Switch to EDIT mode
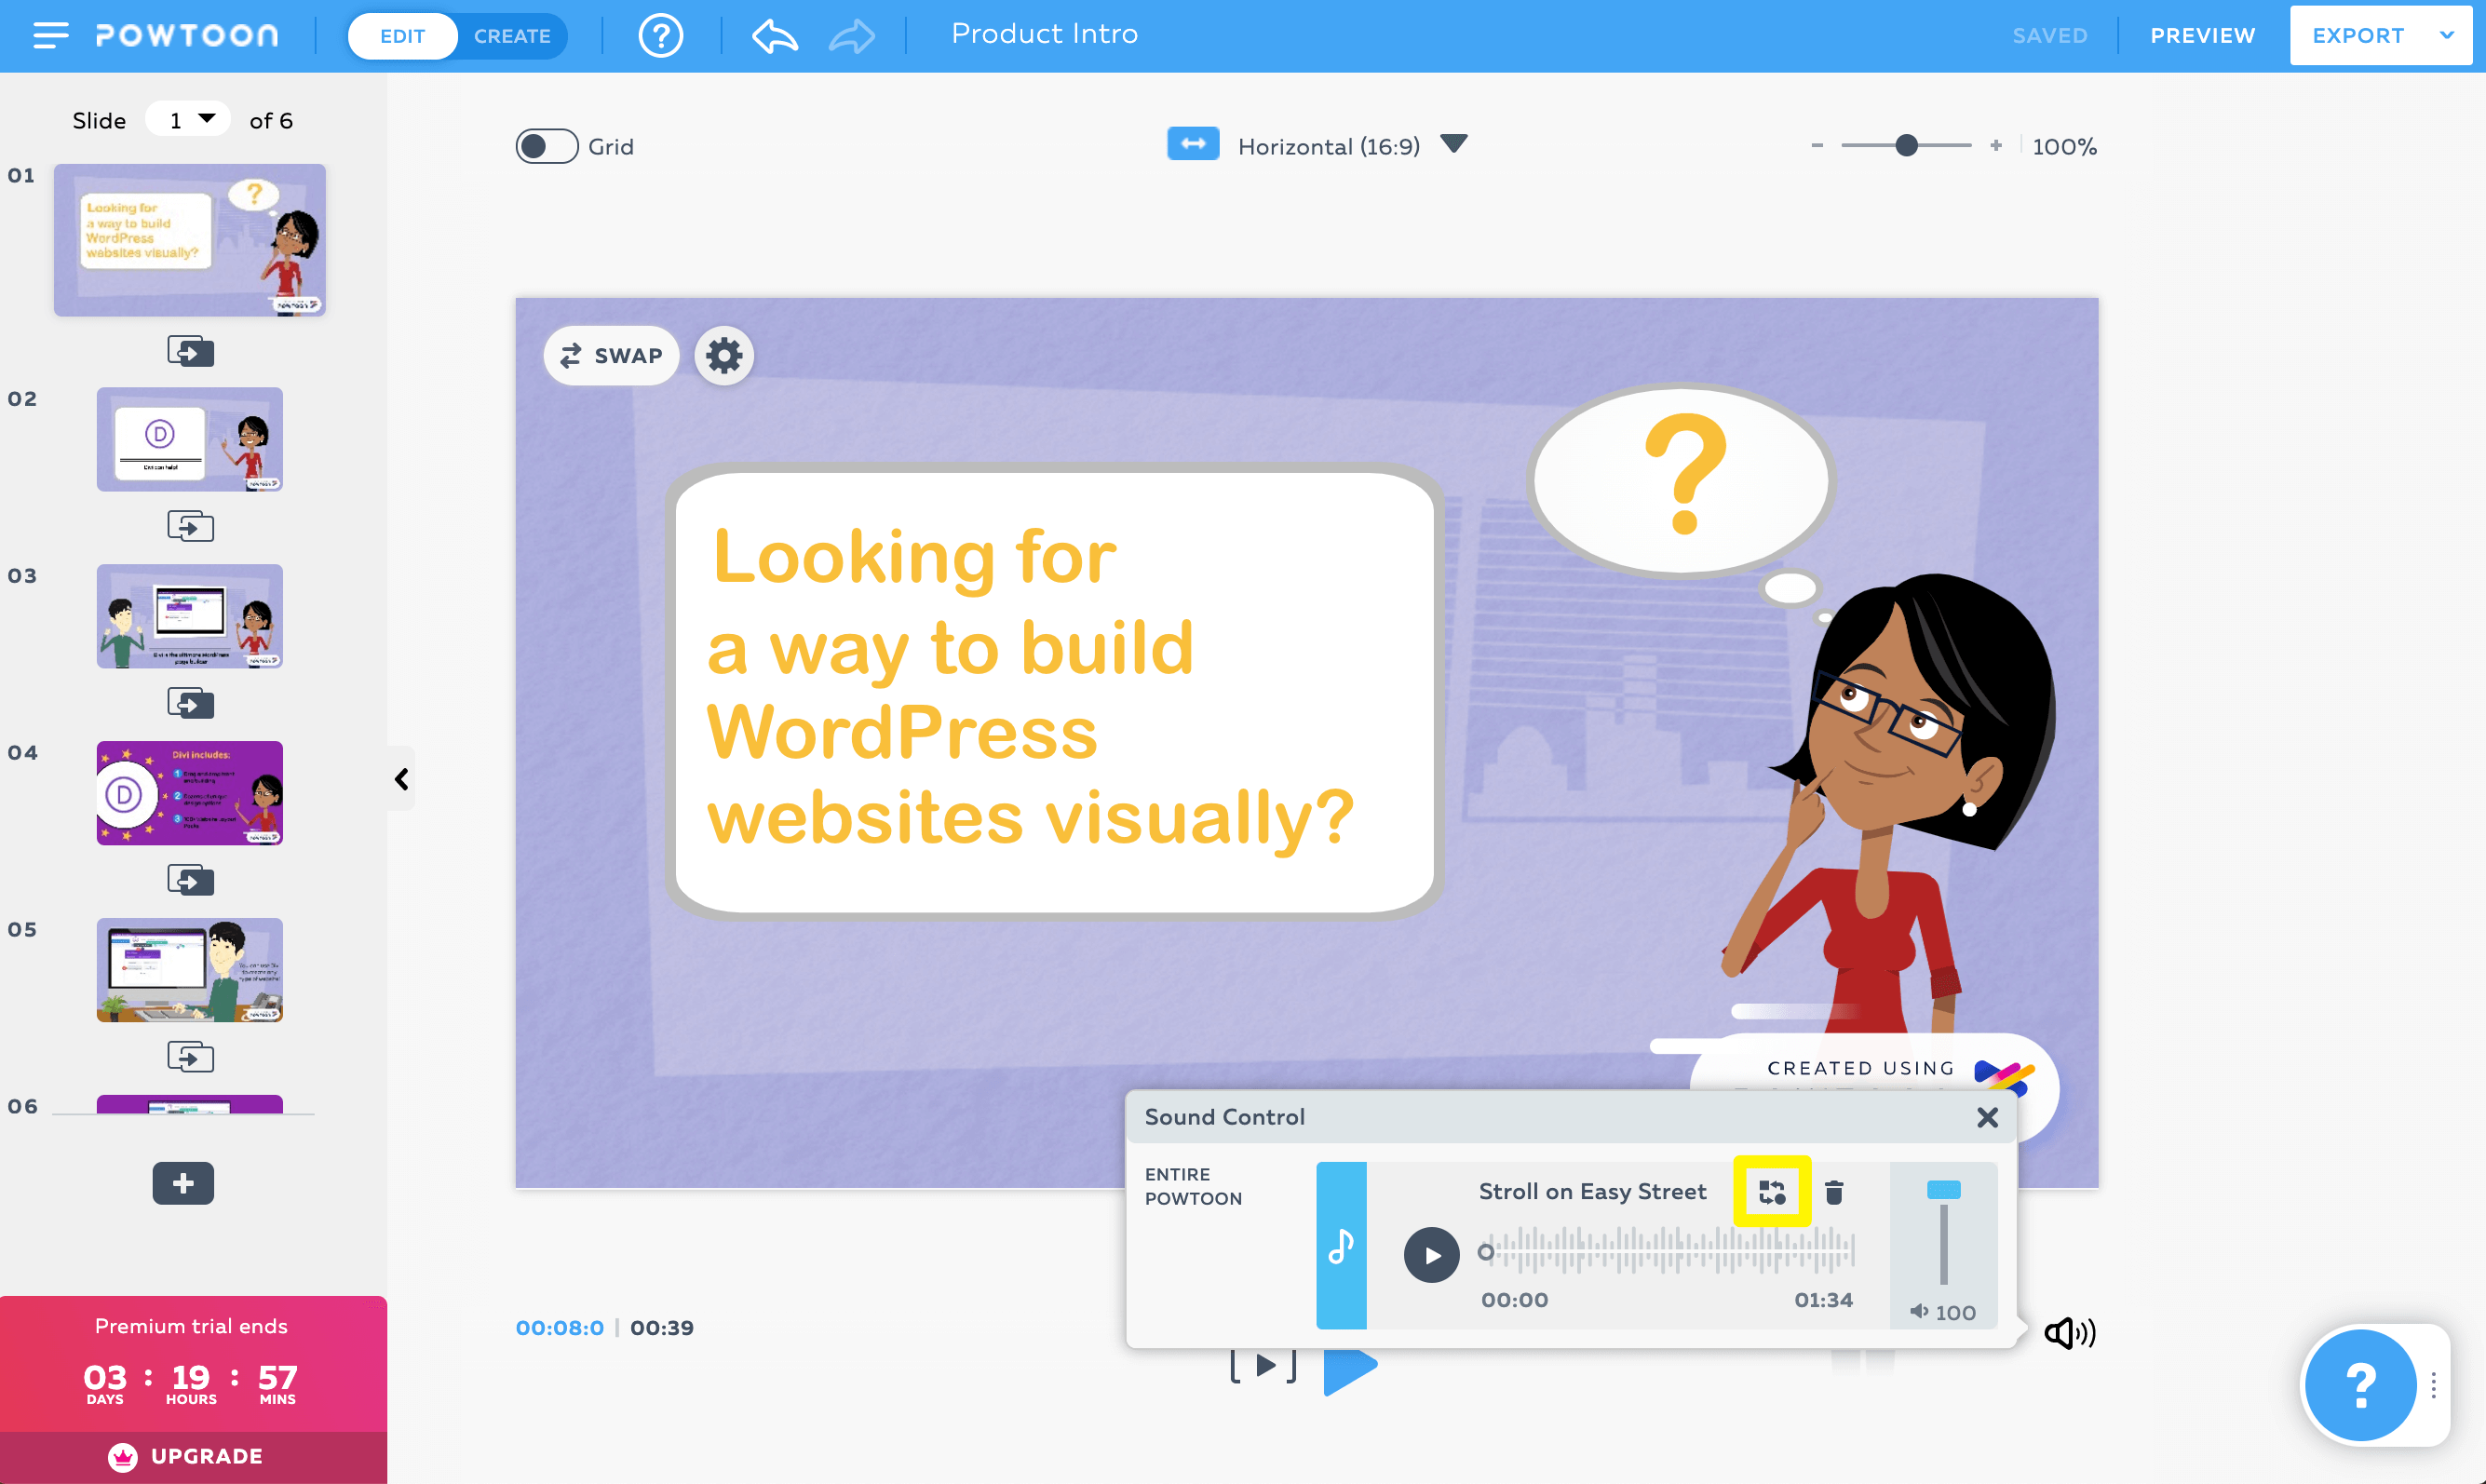The width and height of the screenshot is (2486, 1484). point(402,36)
